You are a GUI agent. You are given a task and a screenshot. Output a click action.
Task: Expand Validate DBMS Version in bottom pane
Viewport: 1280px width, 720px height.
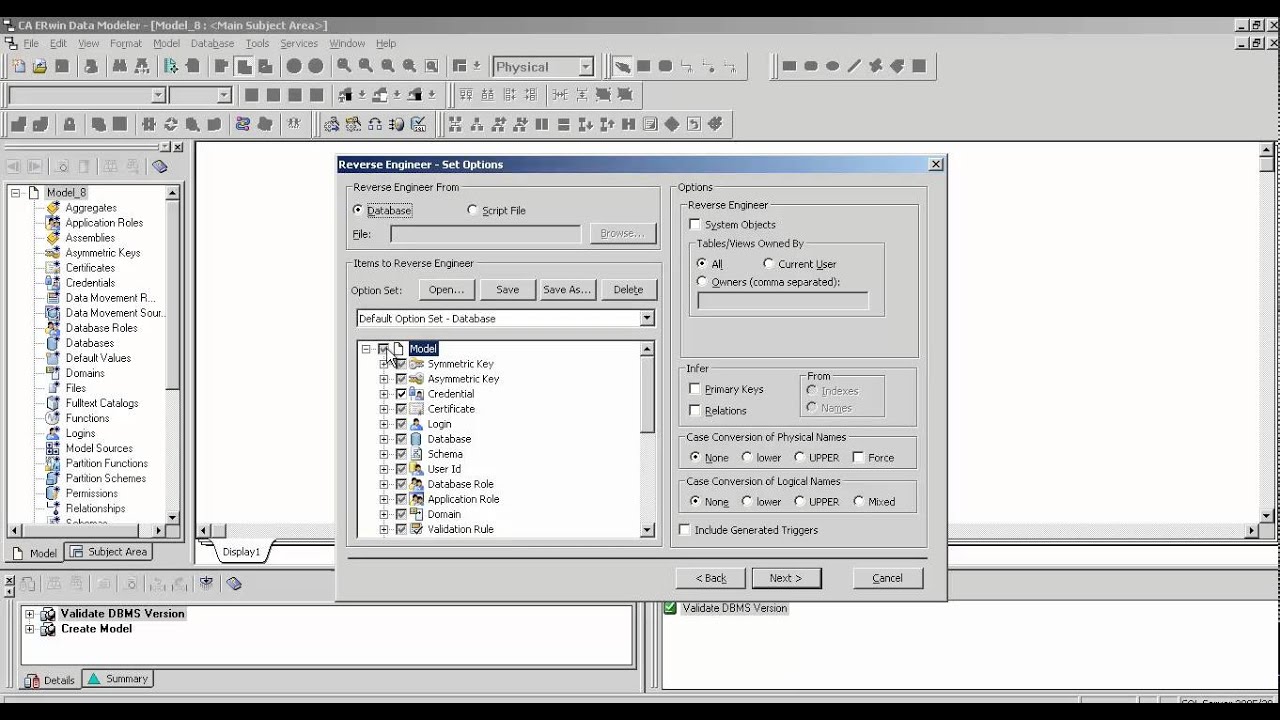(x=29, y=614)
